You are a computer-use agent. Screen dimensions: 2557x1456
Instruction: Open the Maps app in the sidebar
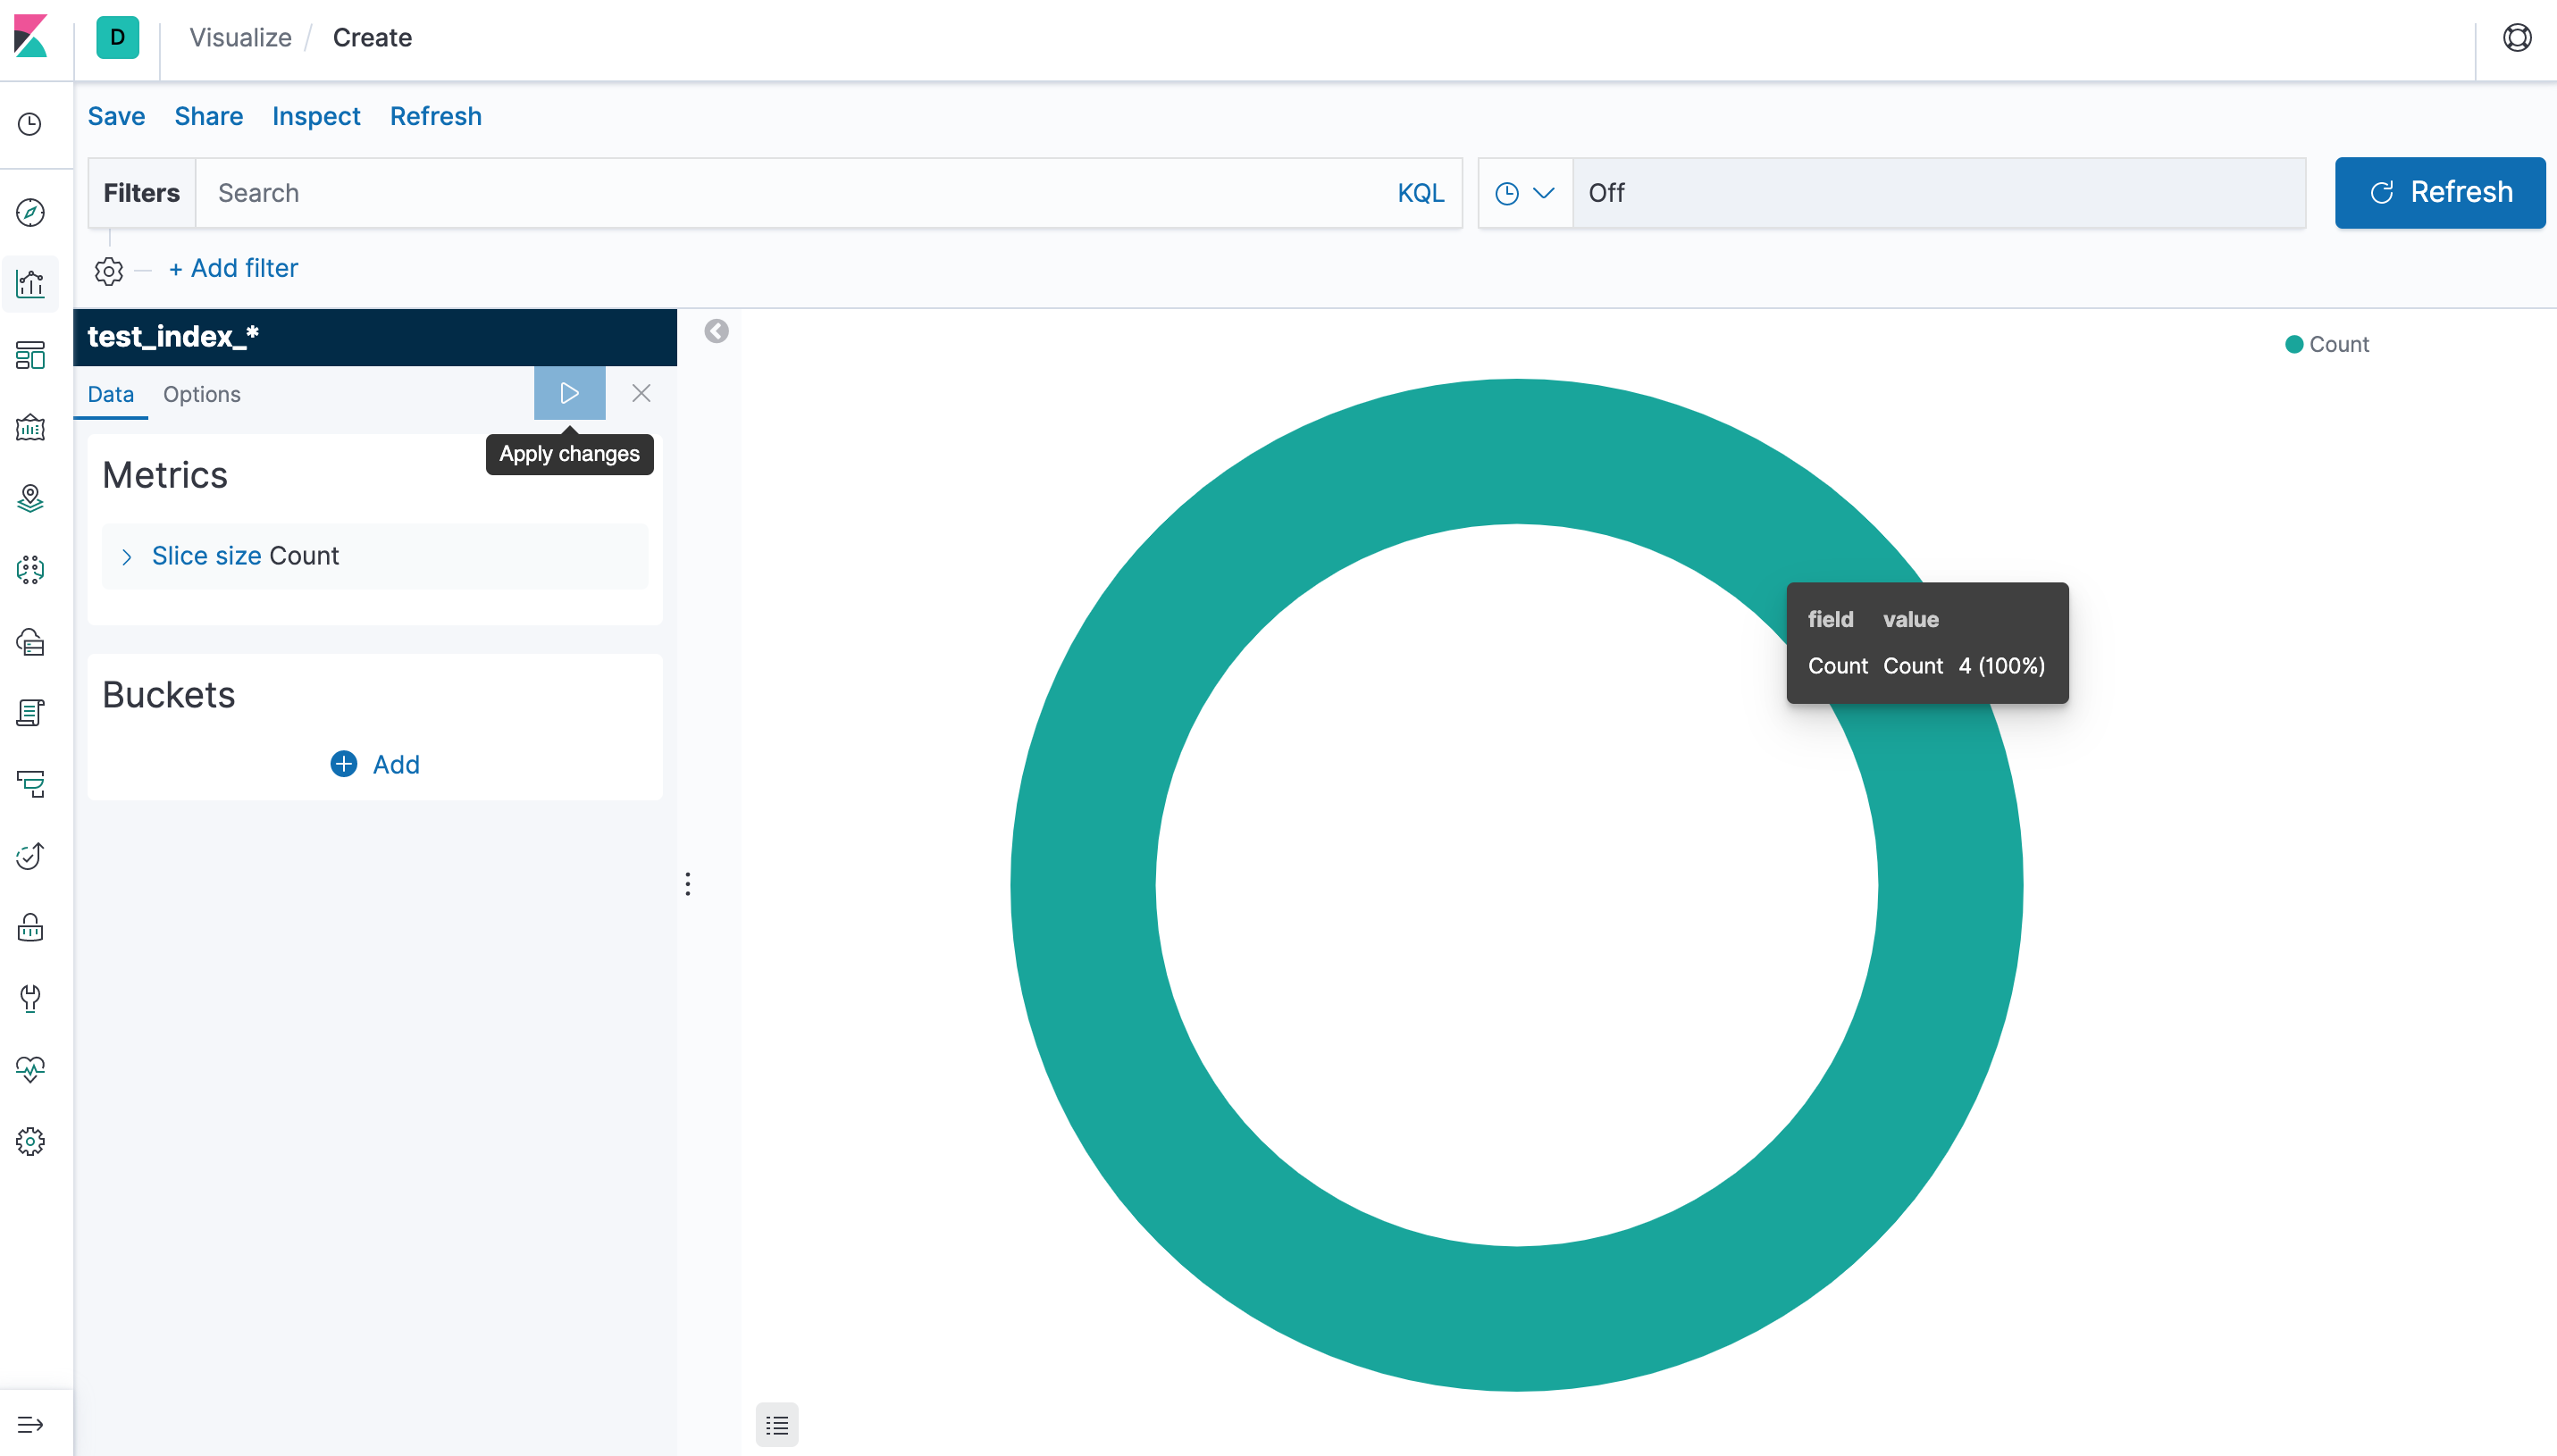pyautogui.click(x=29, y=498)
